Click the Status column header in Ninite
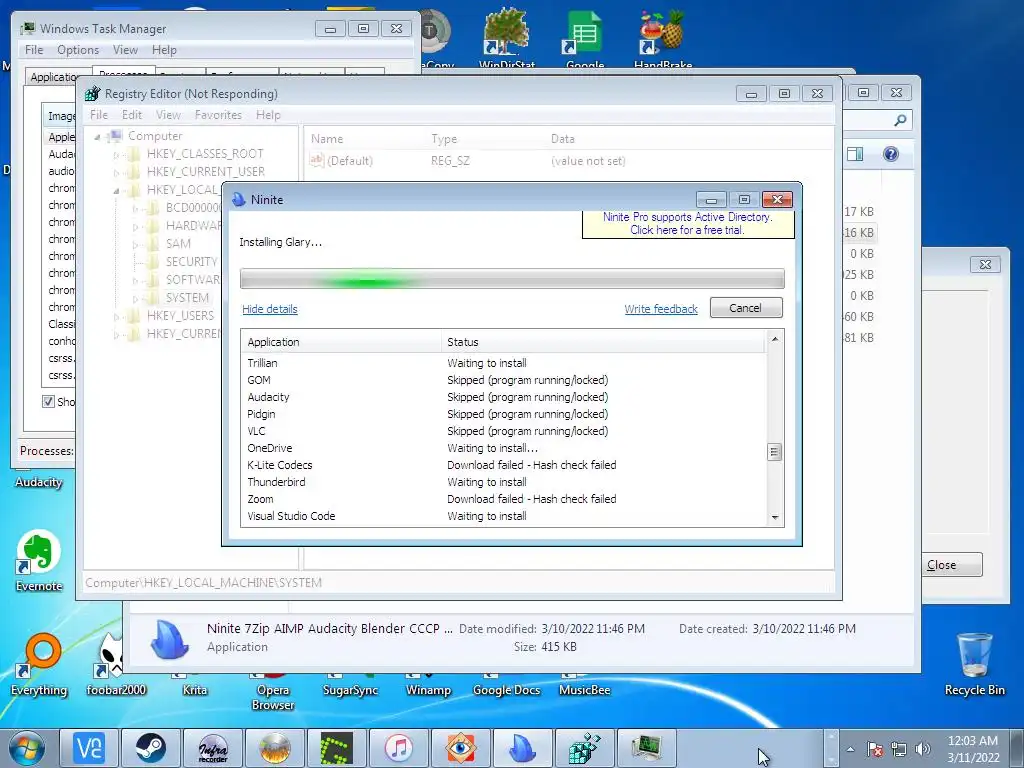 (x=603, y=342)
